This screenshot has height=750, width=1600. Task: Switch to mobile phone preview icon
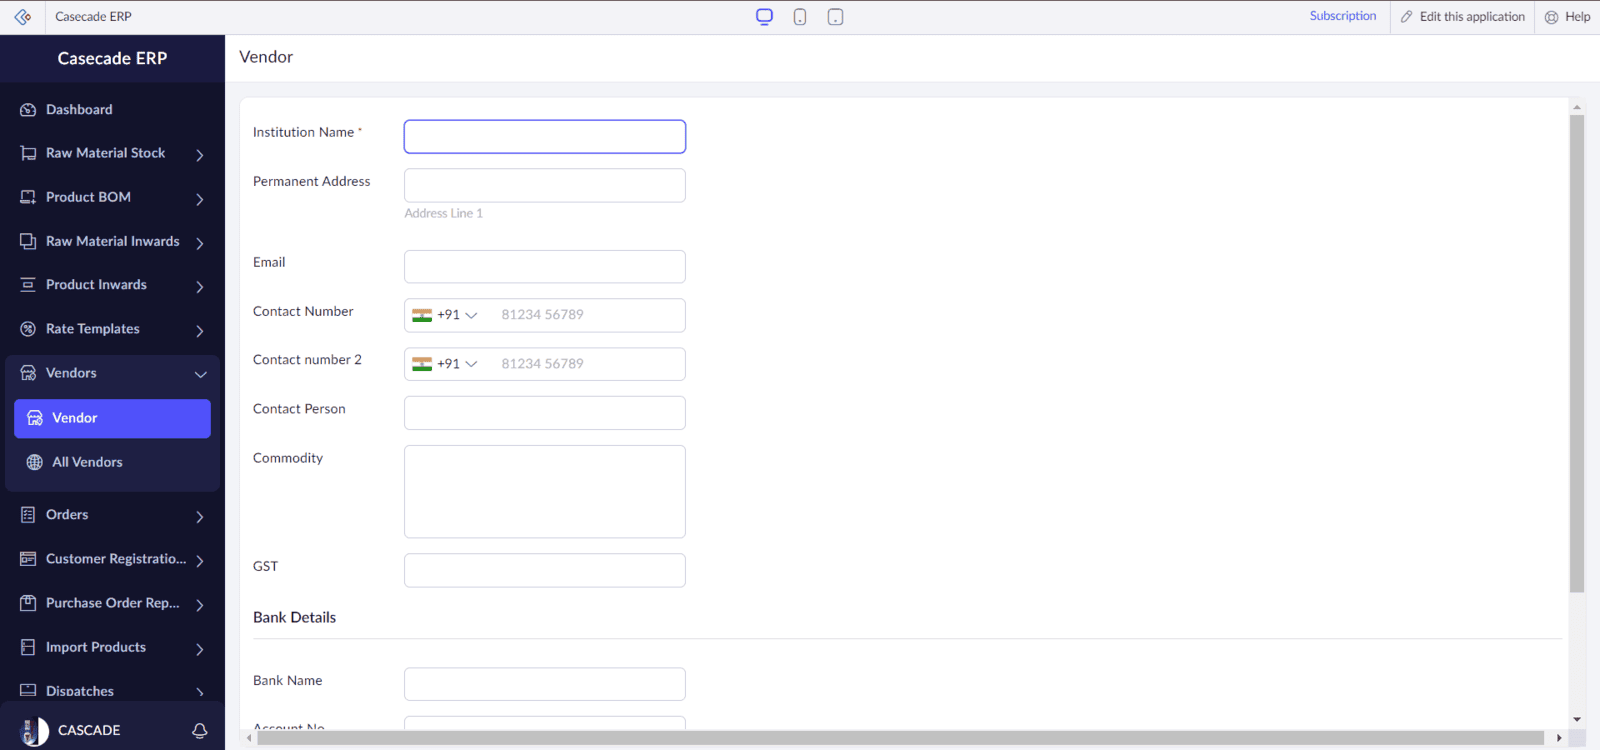point(800,17)
